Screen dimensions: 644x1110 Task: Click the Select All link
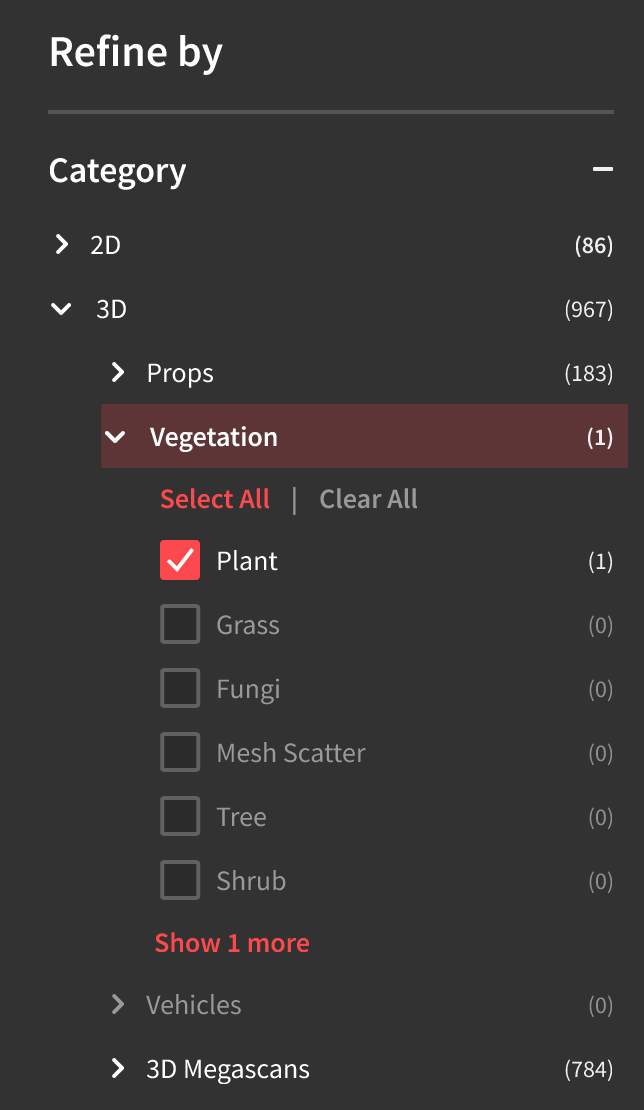(x=215, y=499)
